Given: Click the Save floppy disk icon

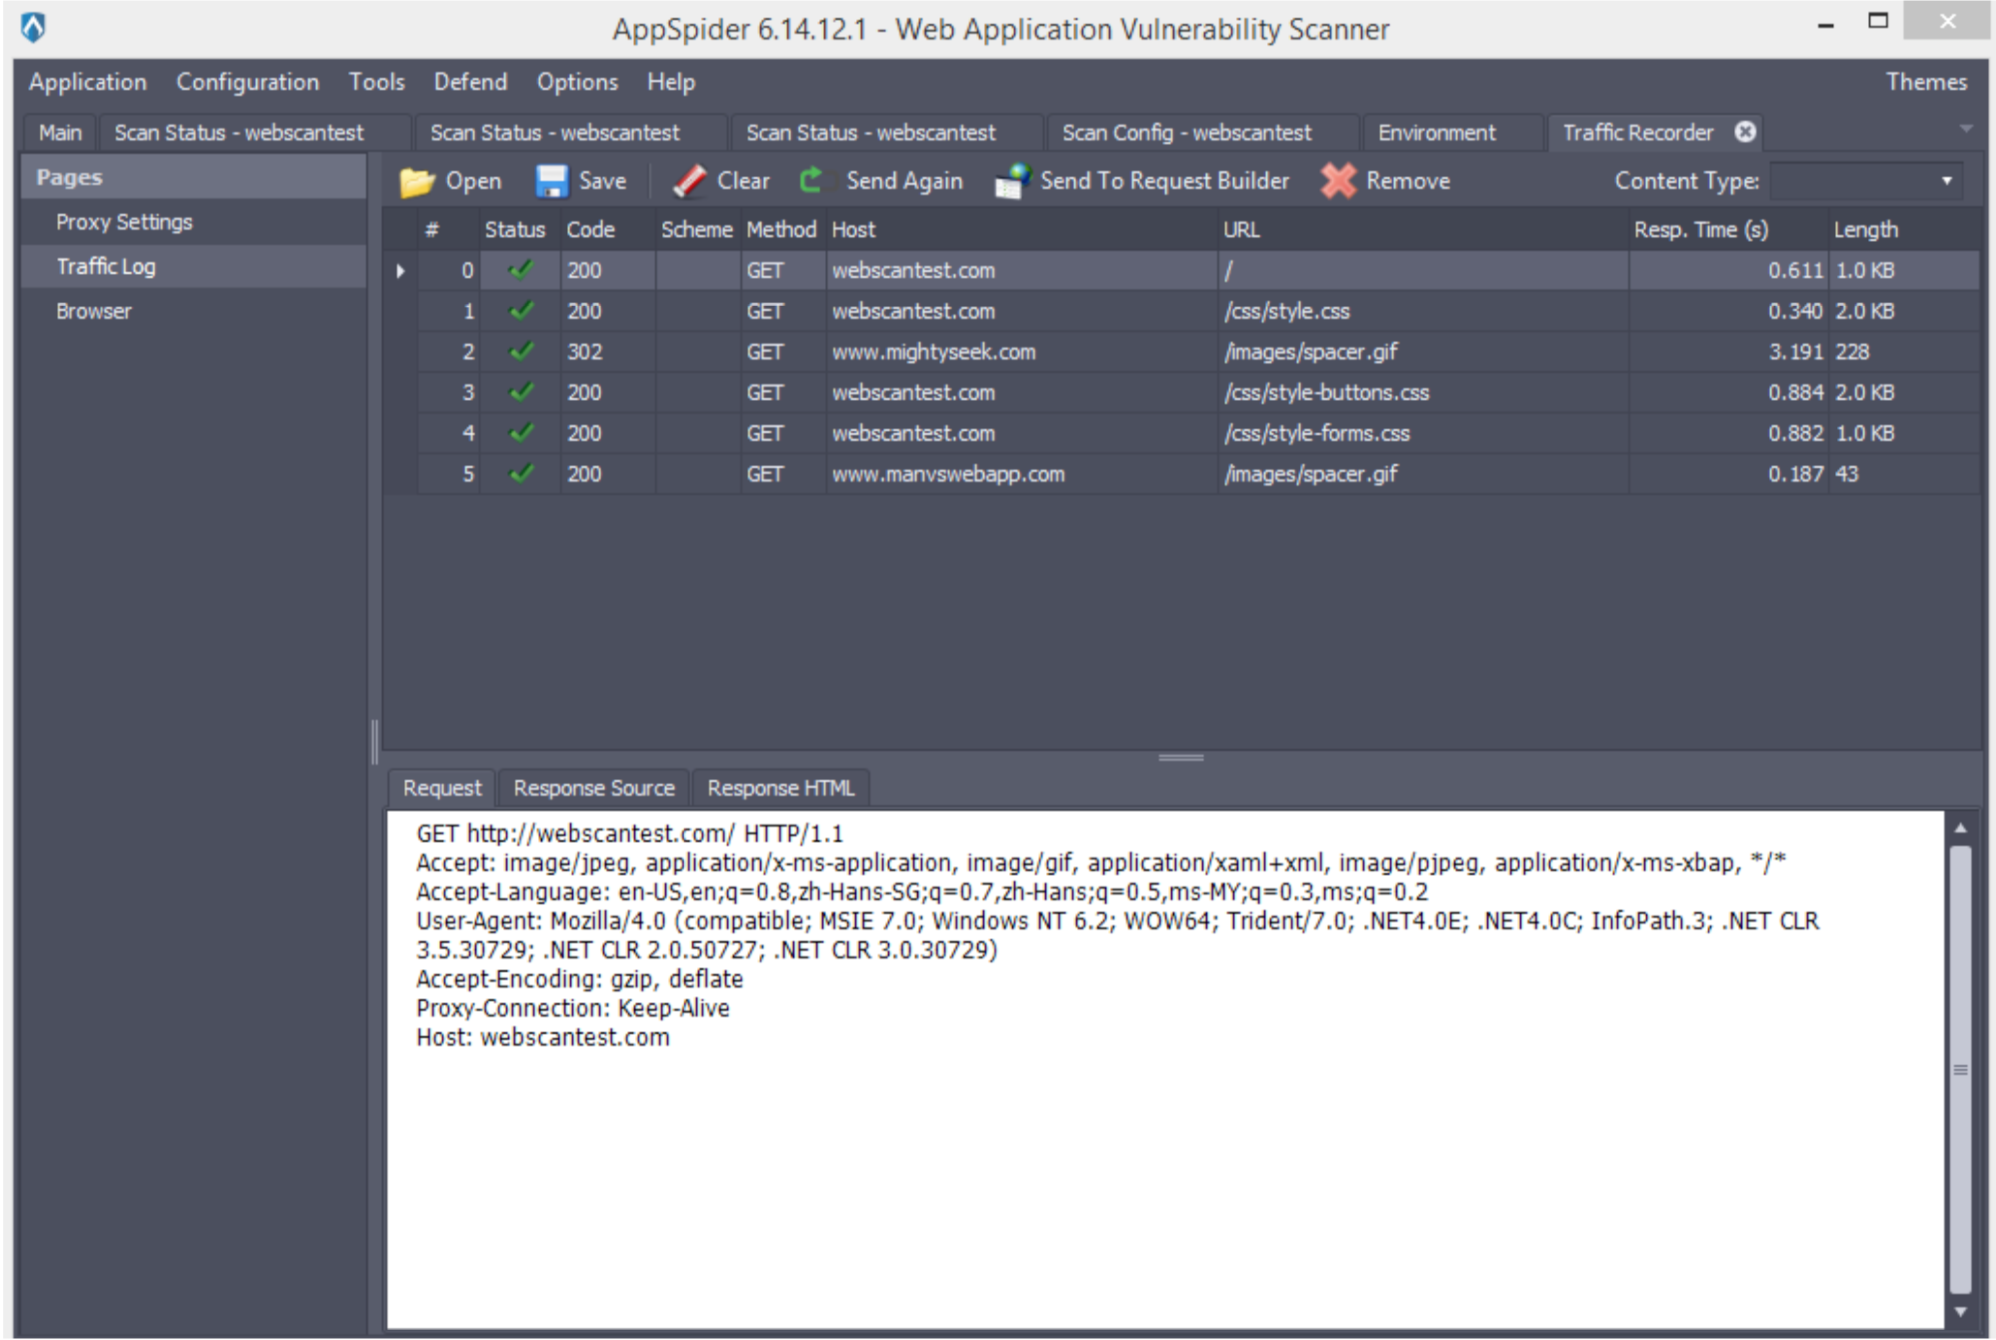Looking at the screenshot, I should tap(551, 182).
